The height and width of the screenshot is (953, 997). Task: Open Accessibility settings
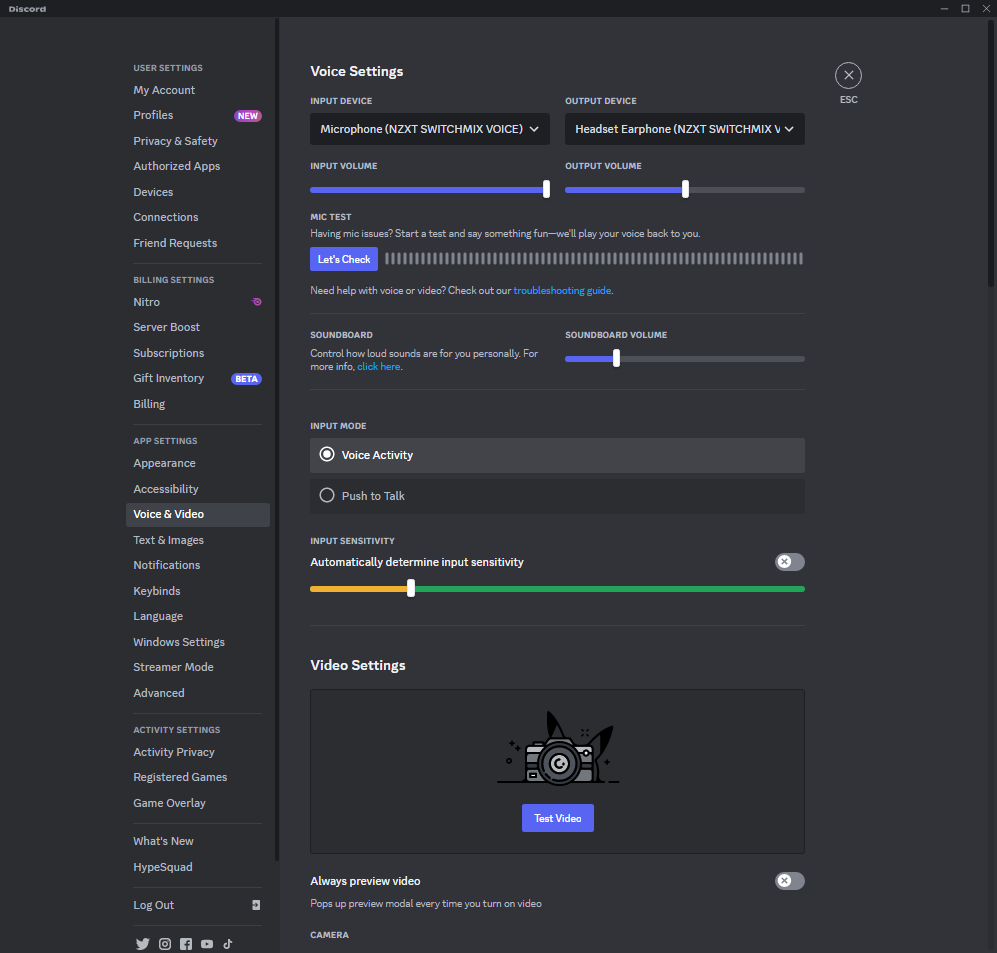198,489
